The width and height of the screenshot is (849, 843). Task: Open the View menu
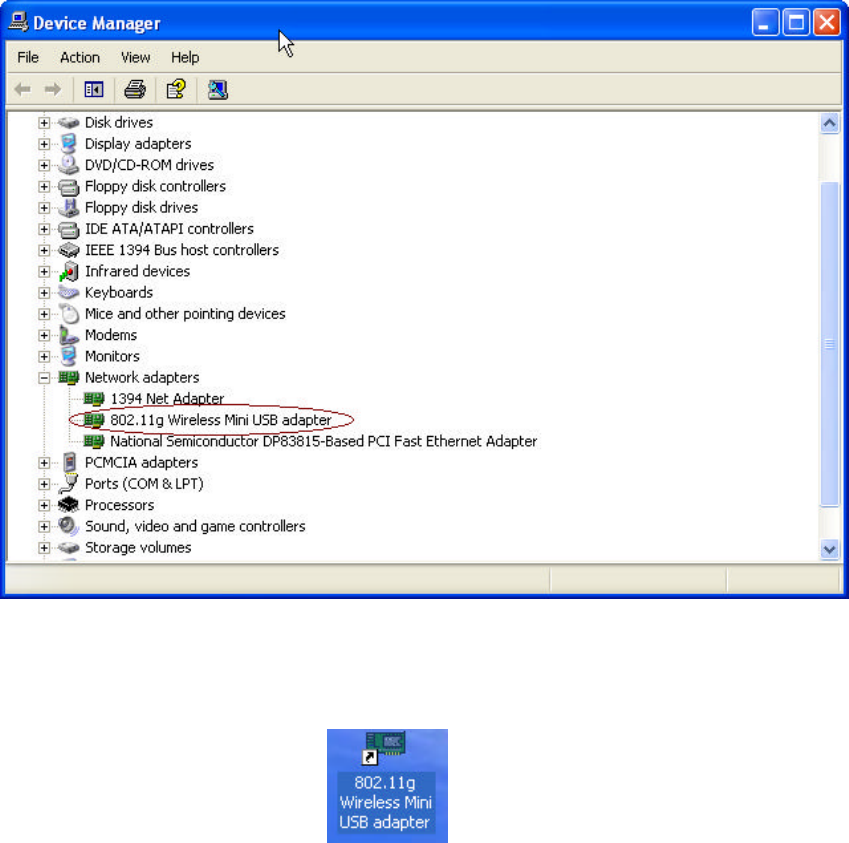[x=135, y=57]
